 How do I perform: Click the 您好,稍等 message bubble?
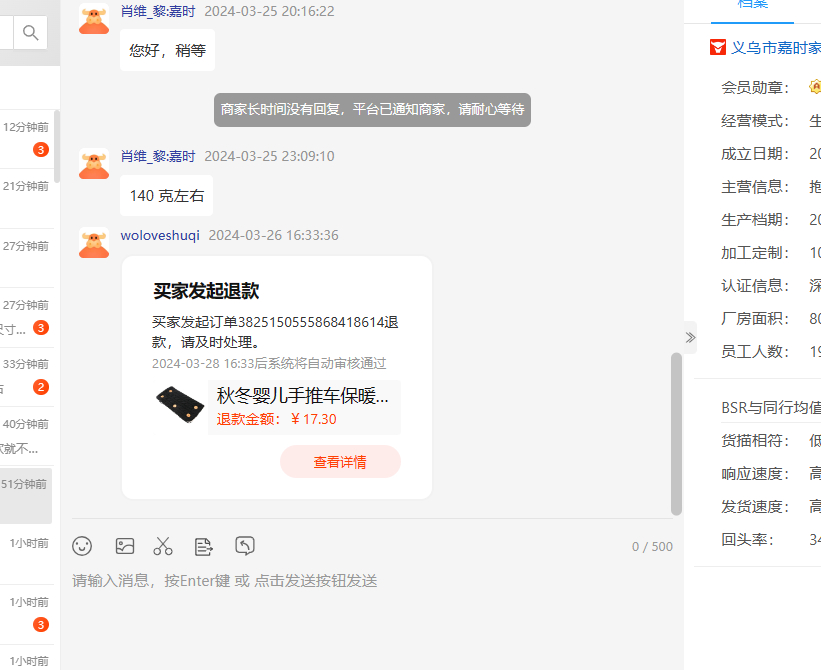pos(168,50)
